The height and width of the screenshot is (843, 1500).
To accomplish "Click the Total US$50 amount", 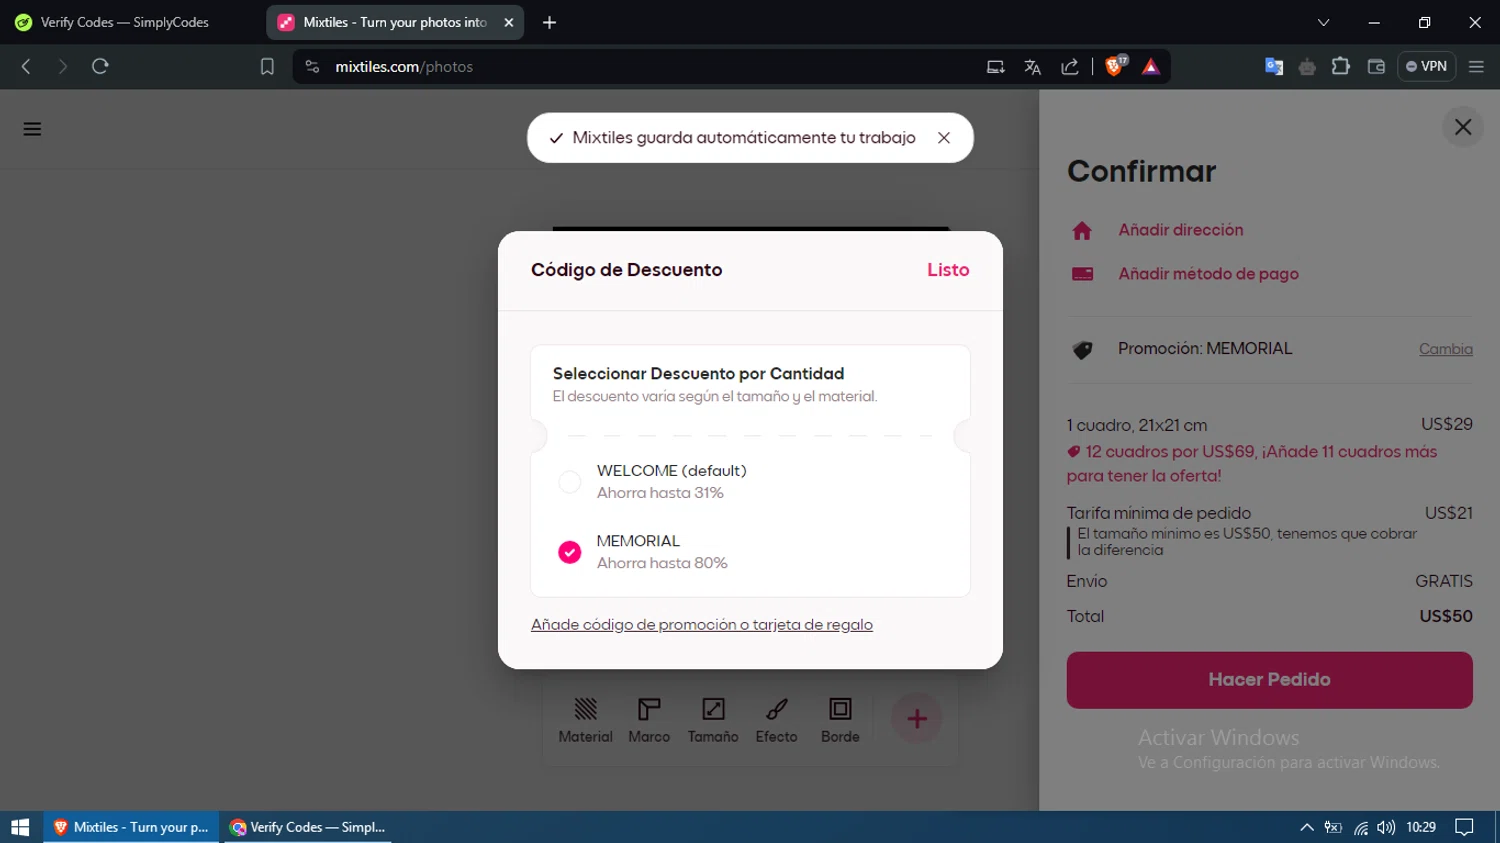I will click(x=1446, y=617).
